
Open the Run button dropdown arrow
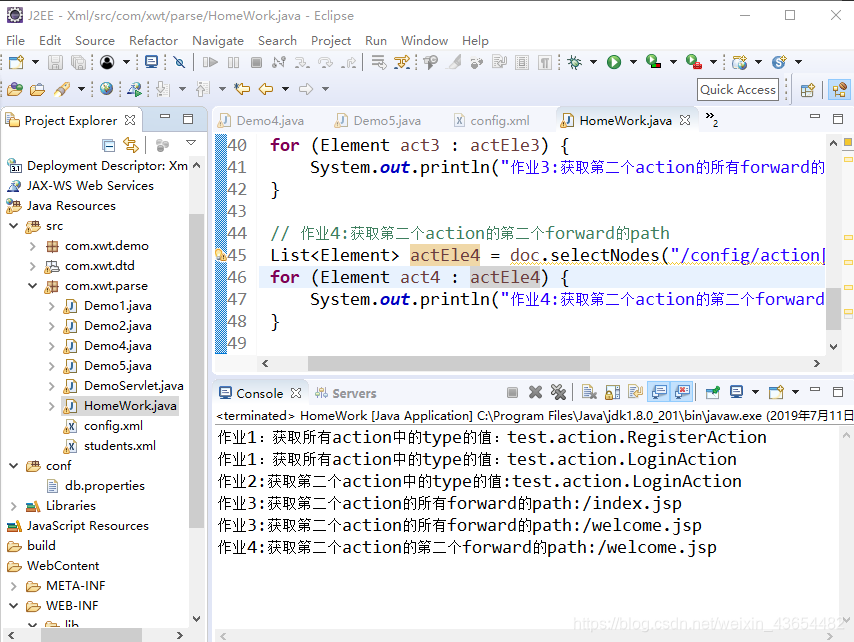click(633, 63)
